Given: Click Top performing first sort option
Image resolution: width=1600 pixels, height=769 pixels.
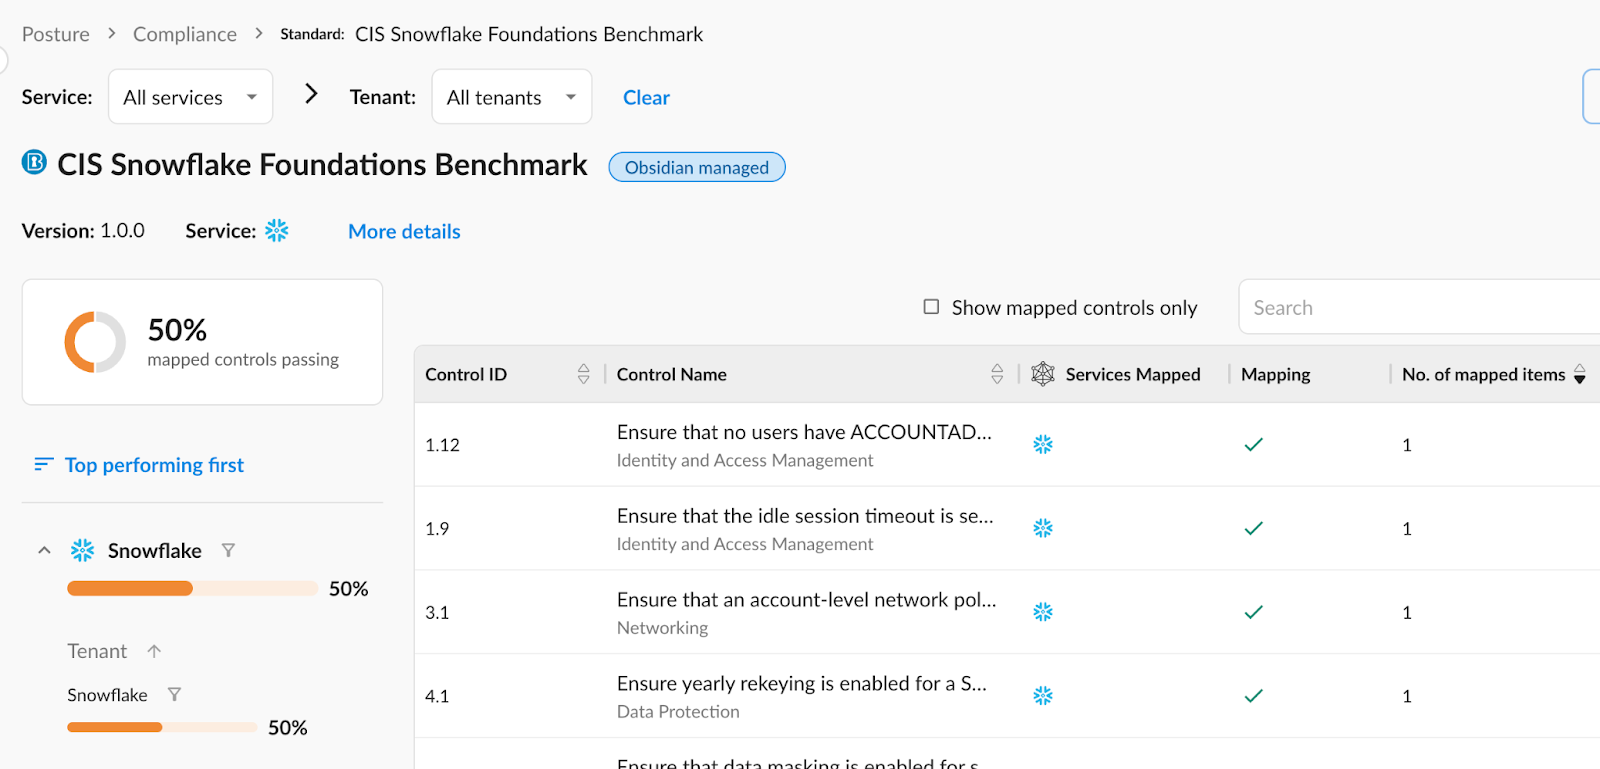Looking at the screenshot, I should coord(153,465).
